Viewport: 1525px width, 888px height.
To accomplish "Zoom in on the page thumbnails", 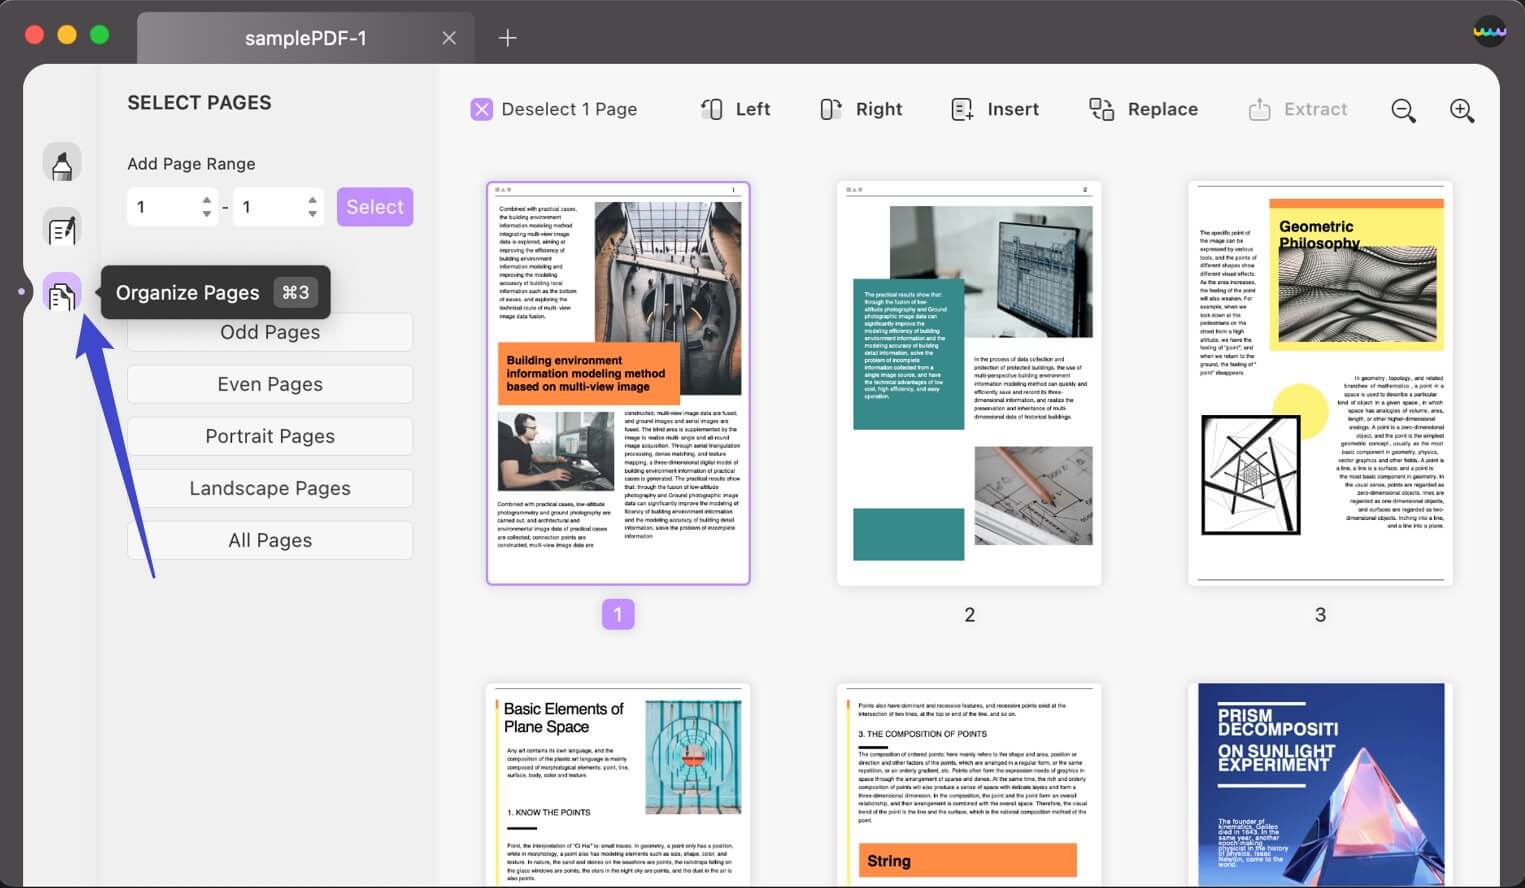I will [1461, 110].
